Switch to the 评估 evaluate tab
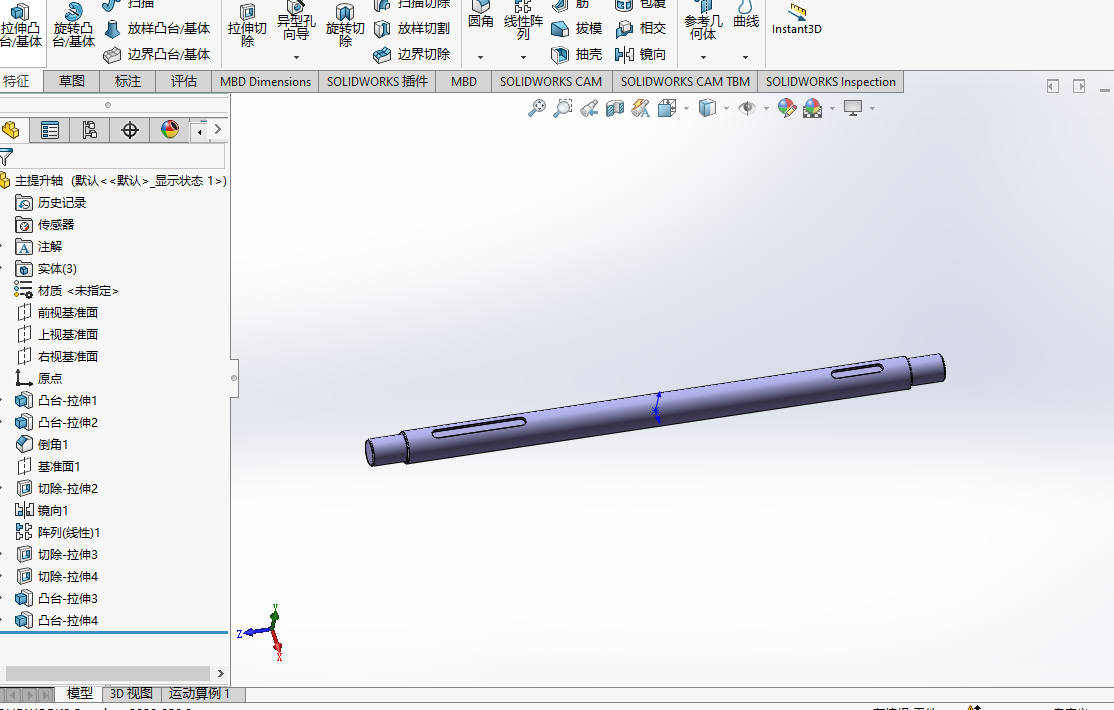 [183, 81]
